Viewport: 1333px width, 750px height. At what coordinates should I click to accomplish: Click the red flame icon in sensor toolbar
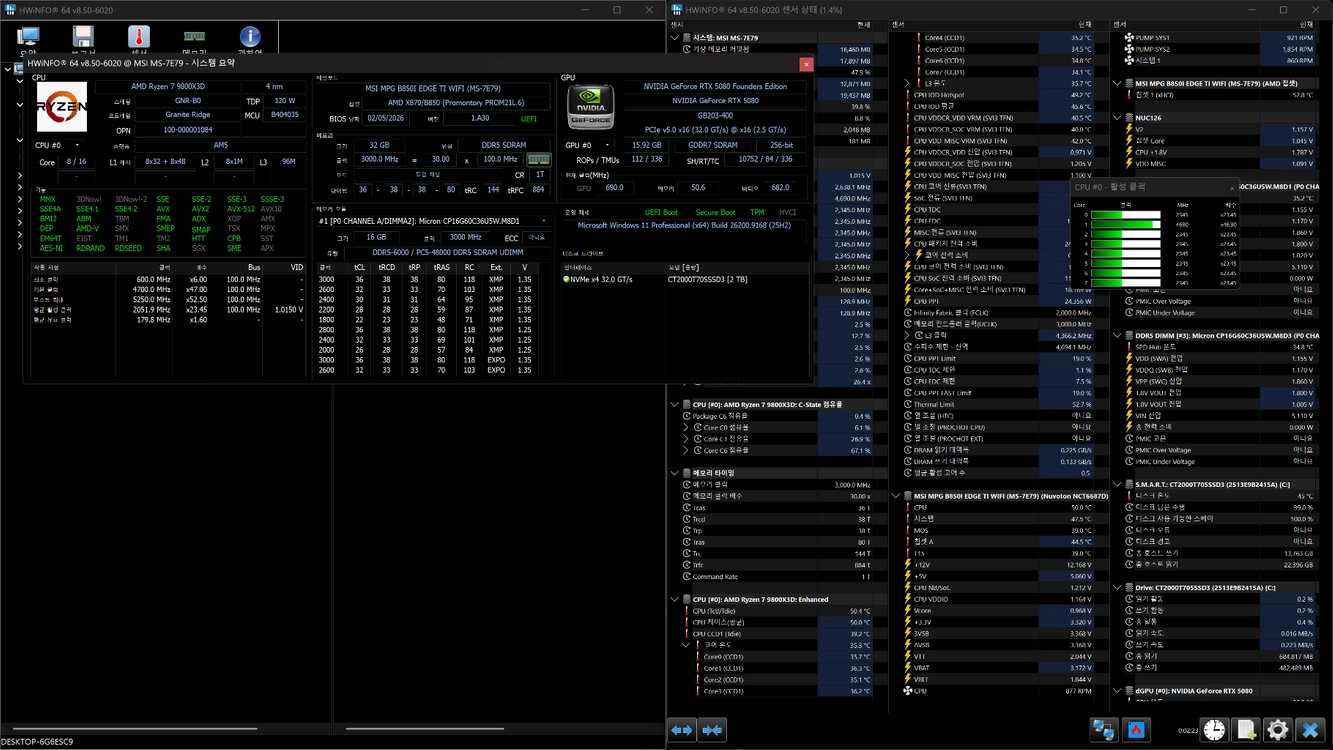1137,730
